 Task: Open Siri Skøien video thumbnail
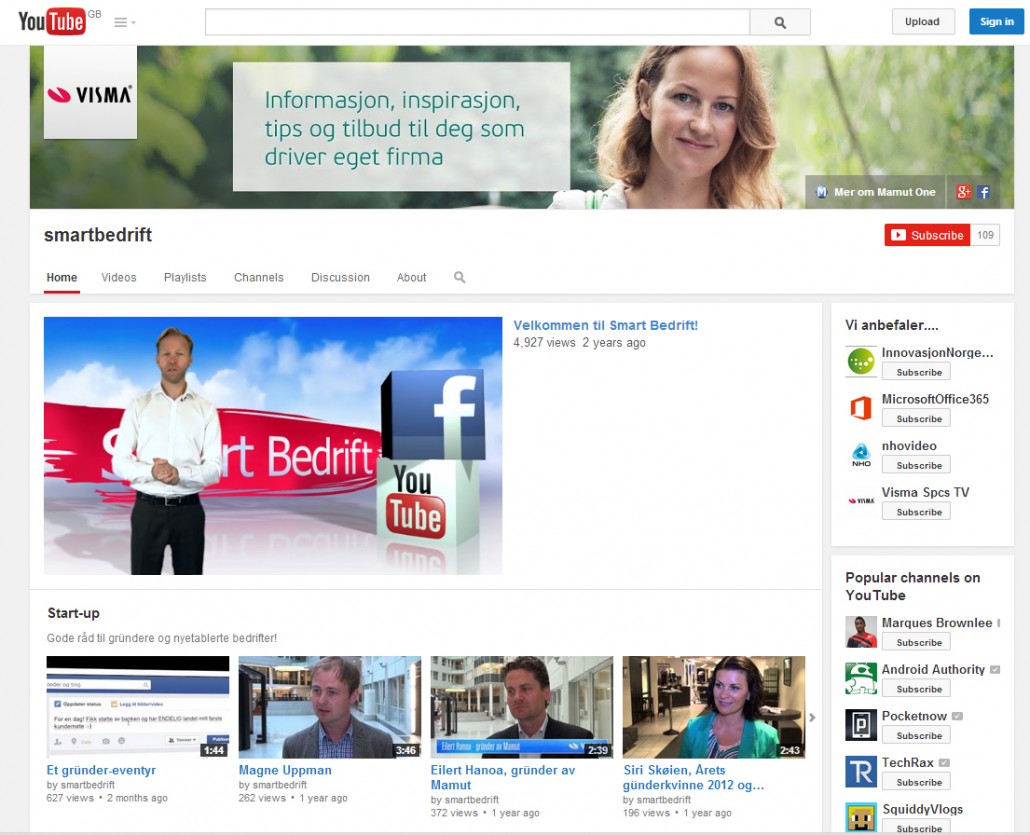714,707
